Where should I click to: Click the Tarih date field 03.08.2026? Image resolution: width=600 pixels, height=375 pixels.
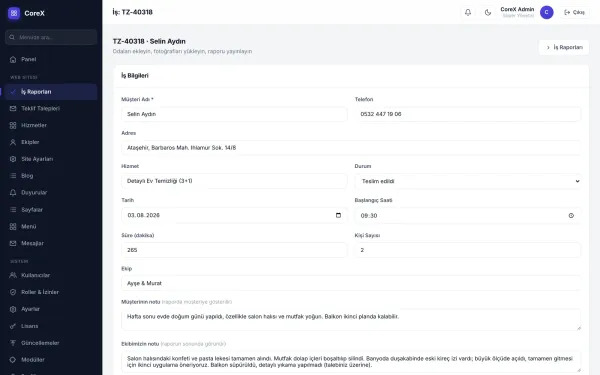(x=234, y=215)
